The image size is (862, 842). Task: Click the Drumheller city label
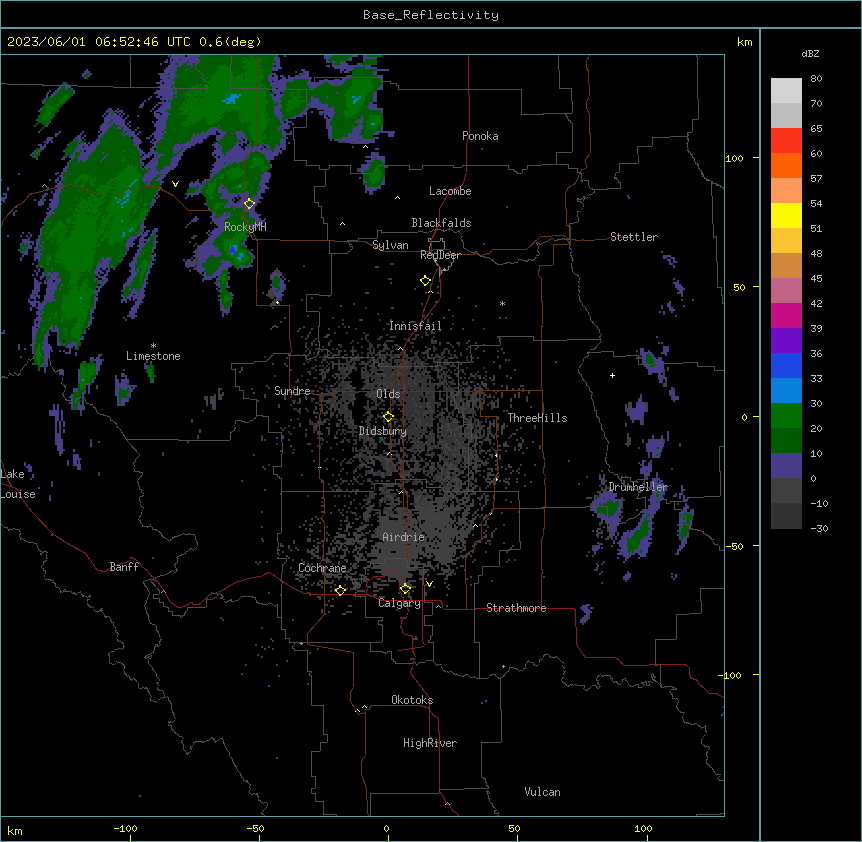(x=638, y=487)
